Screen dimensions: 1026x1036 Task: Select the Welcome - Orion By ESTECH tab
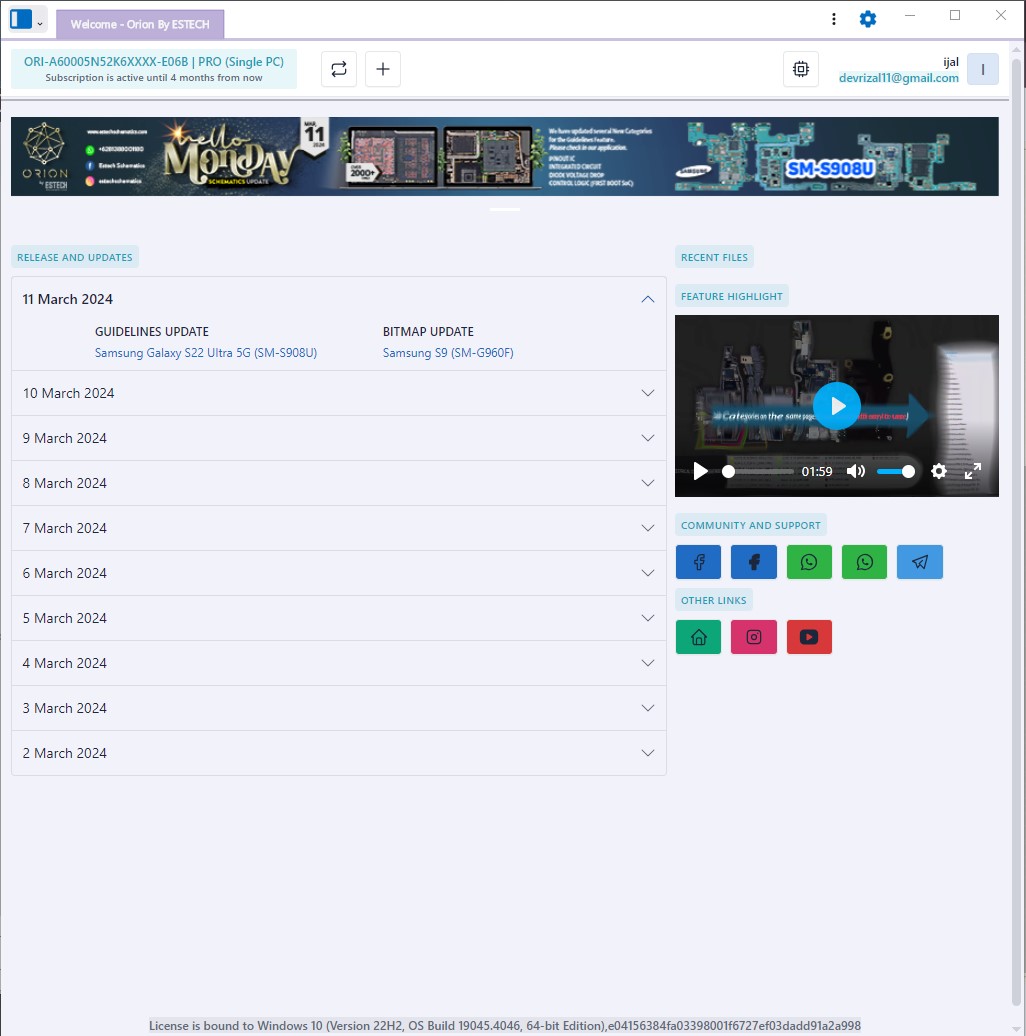pyautogui.click(x=140, y=24)
